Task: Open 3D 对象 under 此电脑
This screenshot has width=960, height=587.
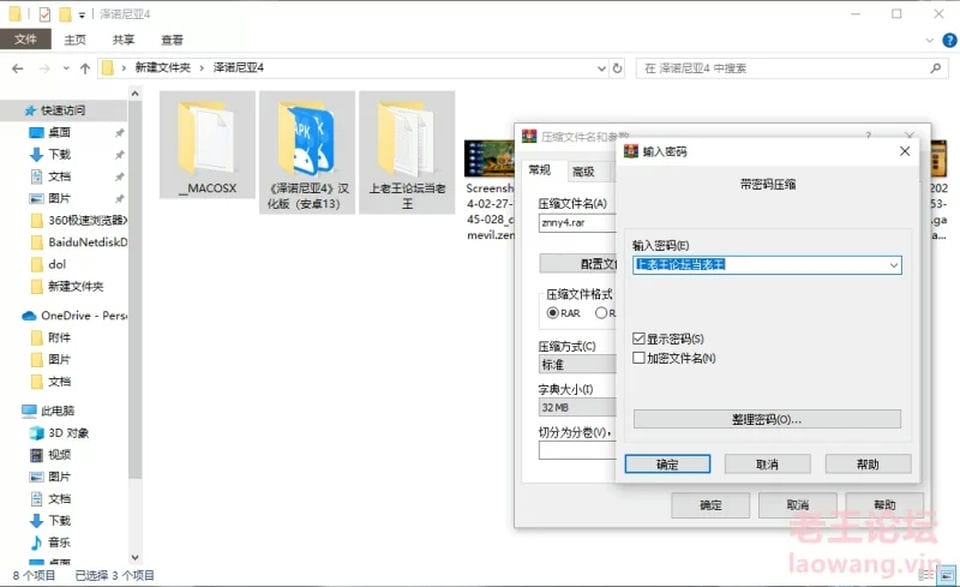Action: [x=69, y=433]
